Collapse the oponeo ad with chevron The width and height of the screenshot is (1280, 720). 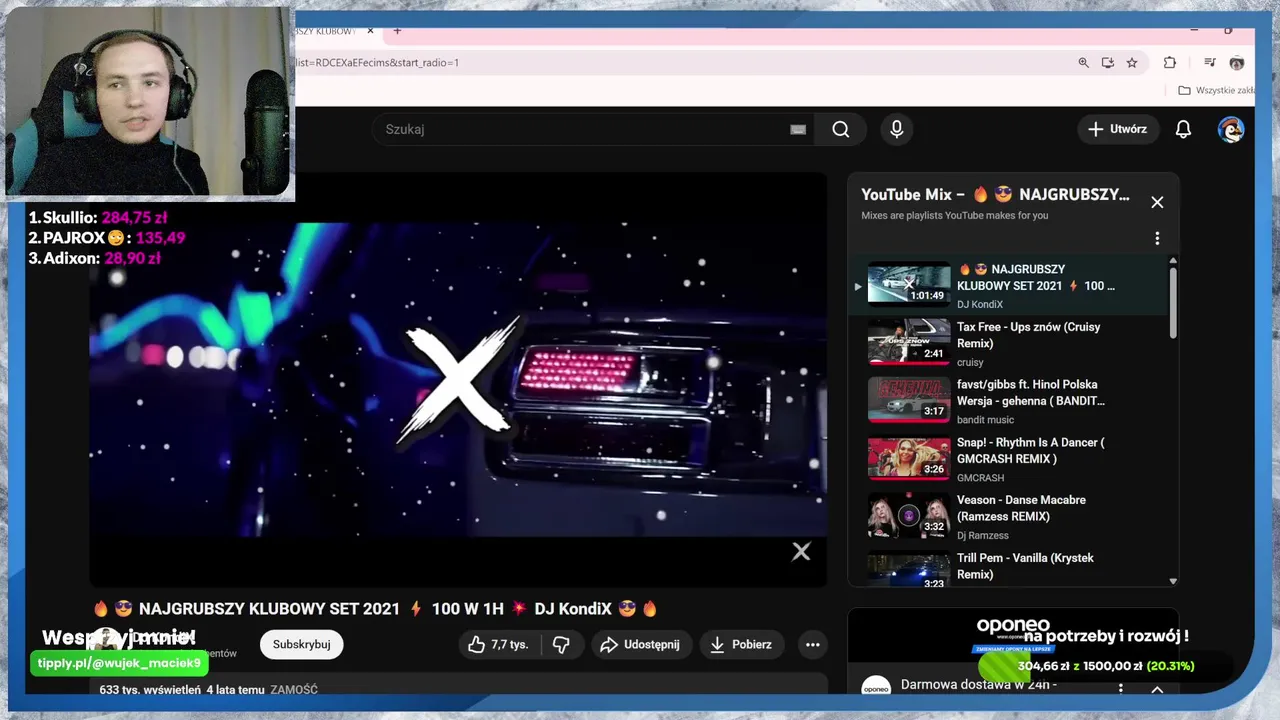pyautogui.click(x=1157, y=689)
